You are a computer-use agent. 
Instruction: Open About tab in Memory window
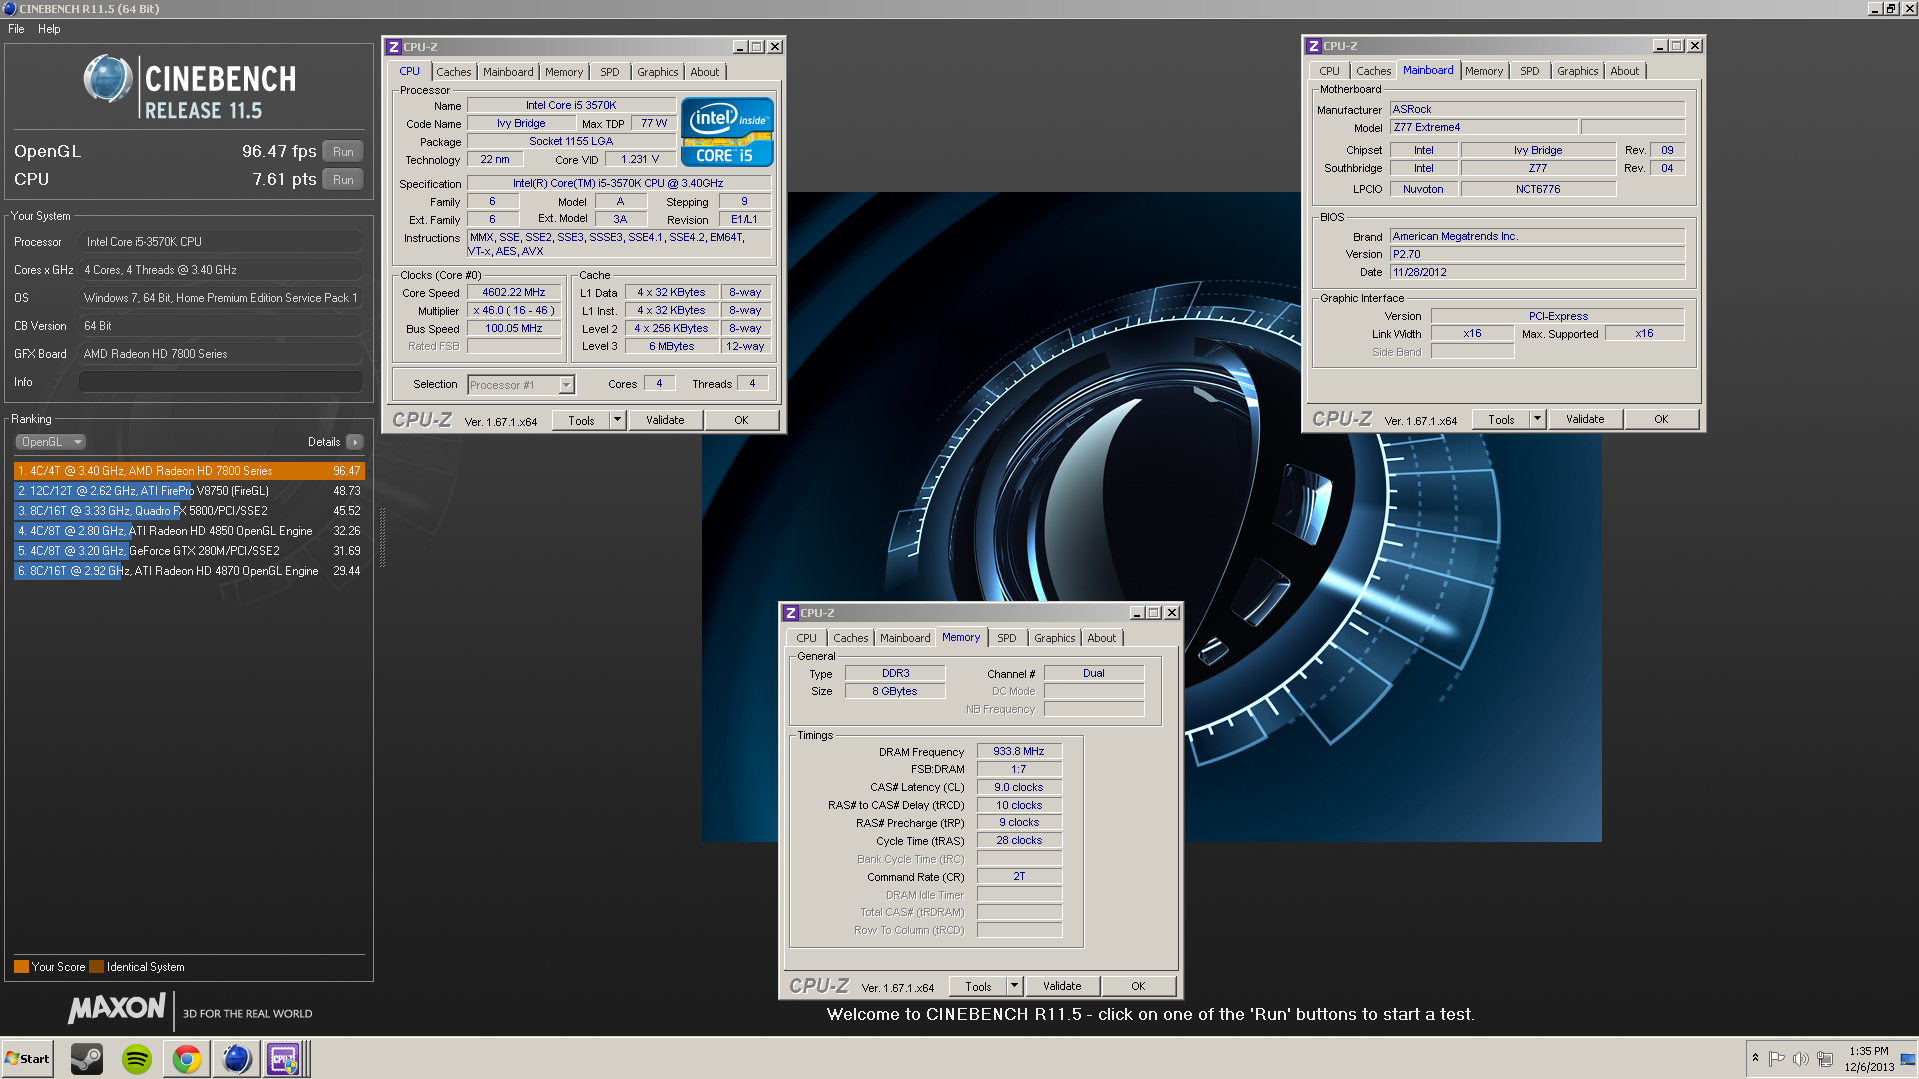point(1102,638)
